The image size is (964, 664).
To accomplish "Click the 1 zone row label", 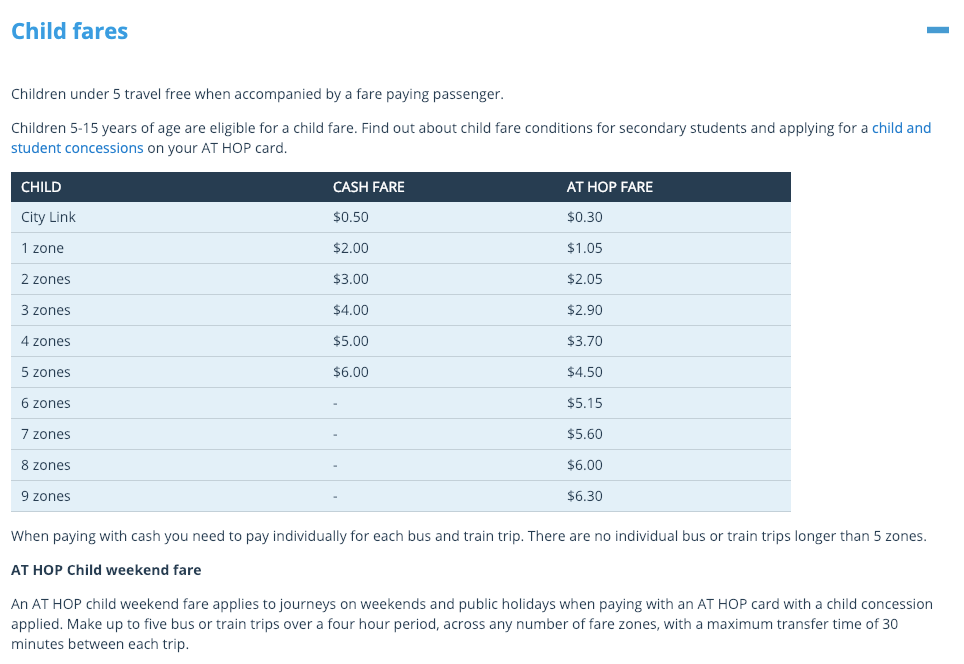I will click(42, 248).
